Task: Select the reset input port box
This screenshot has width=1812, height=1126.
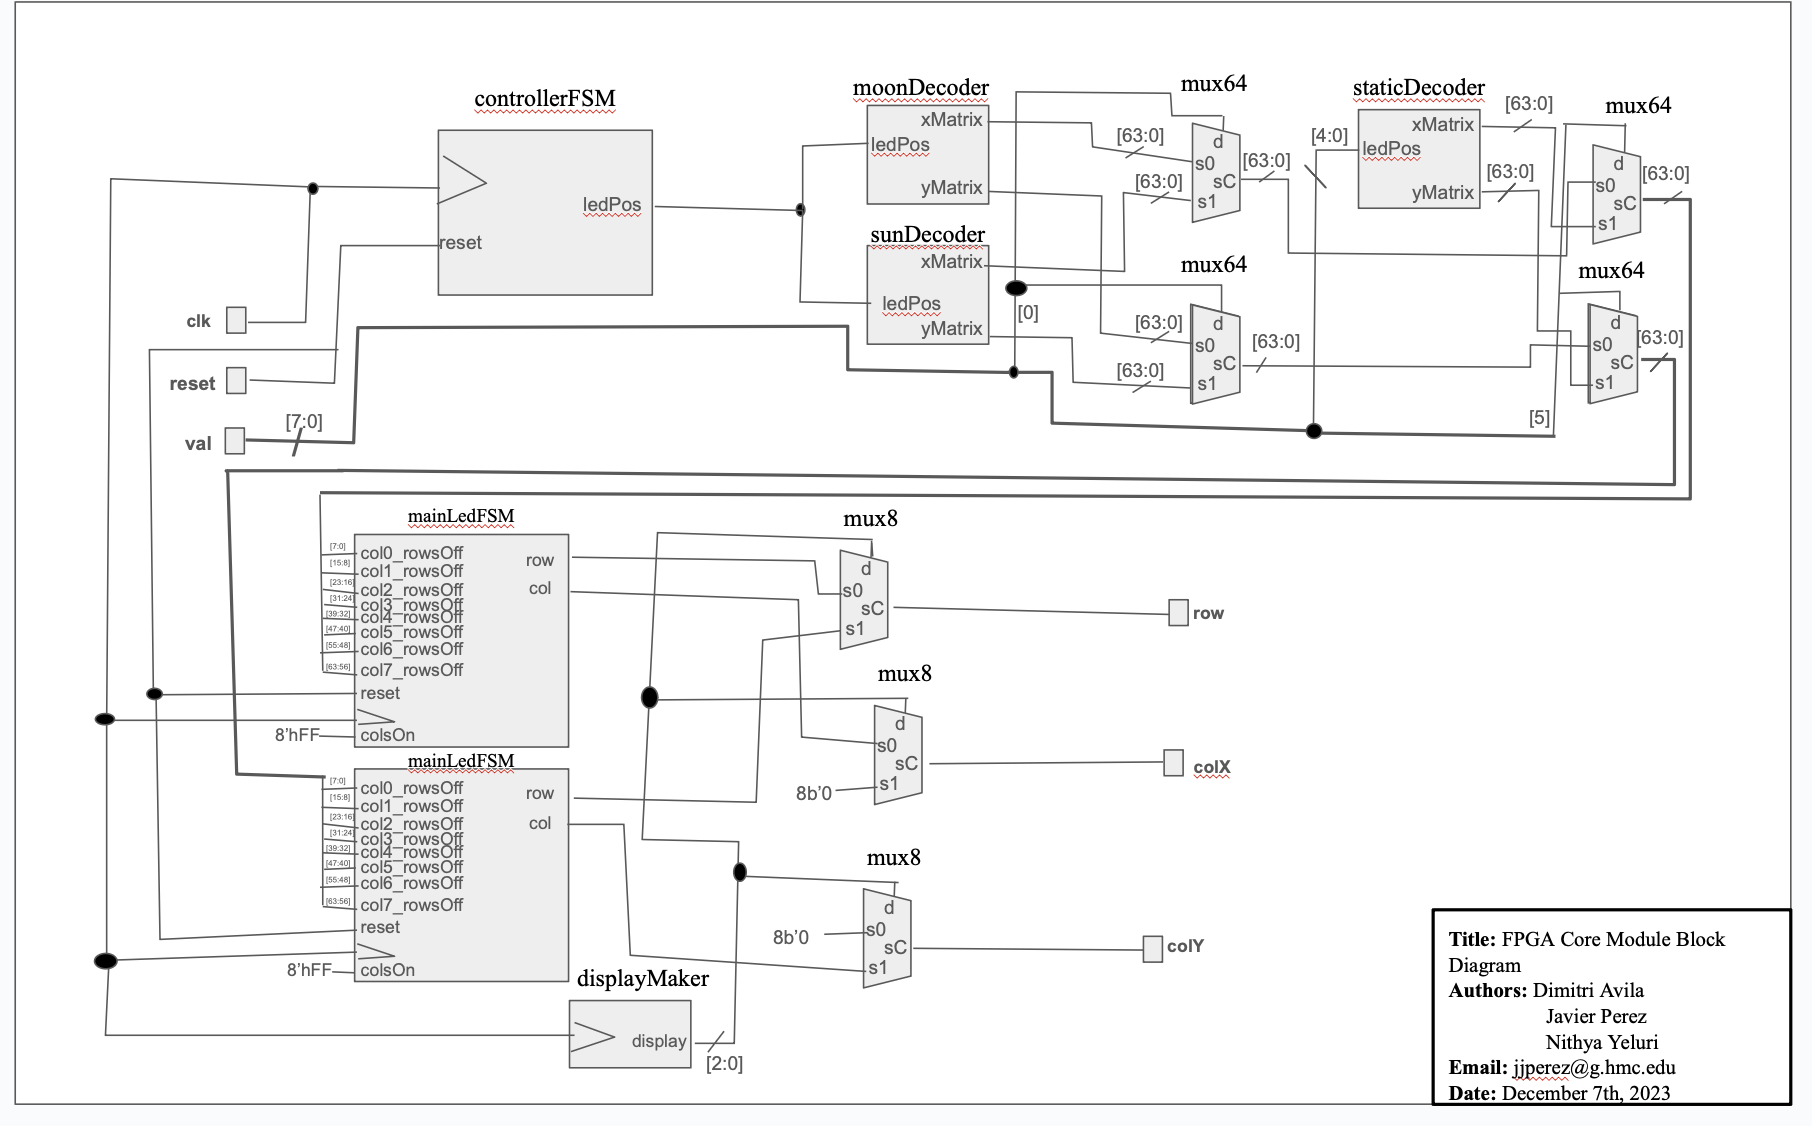Action: (x=236, y=381)
